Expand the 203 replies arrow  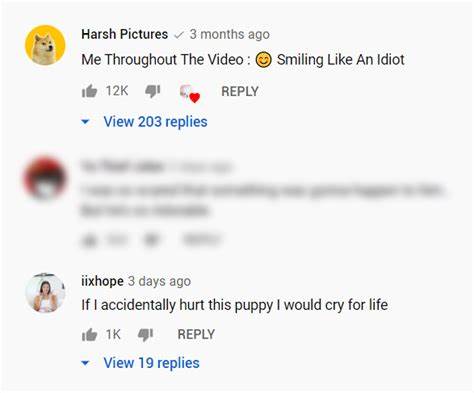pos(85,122)
